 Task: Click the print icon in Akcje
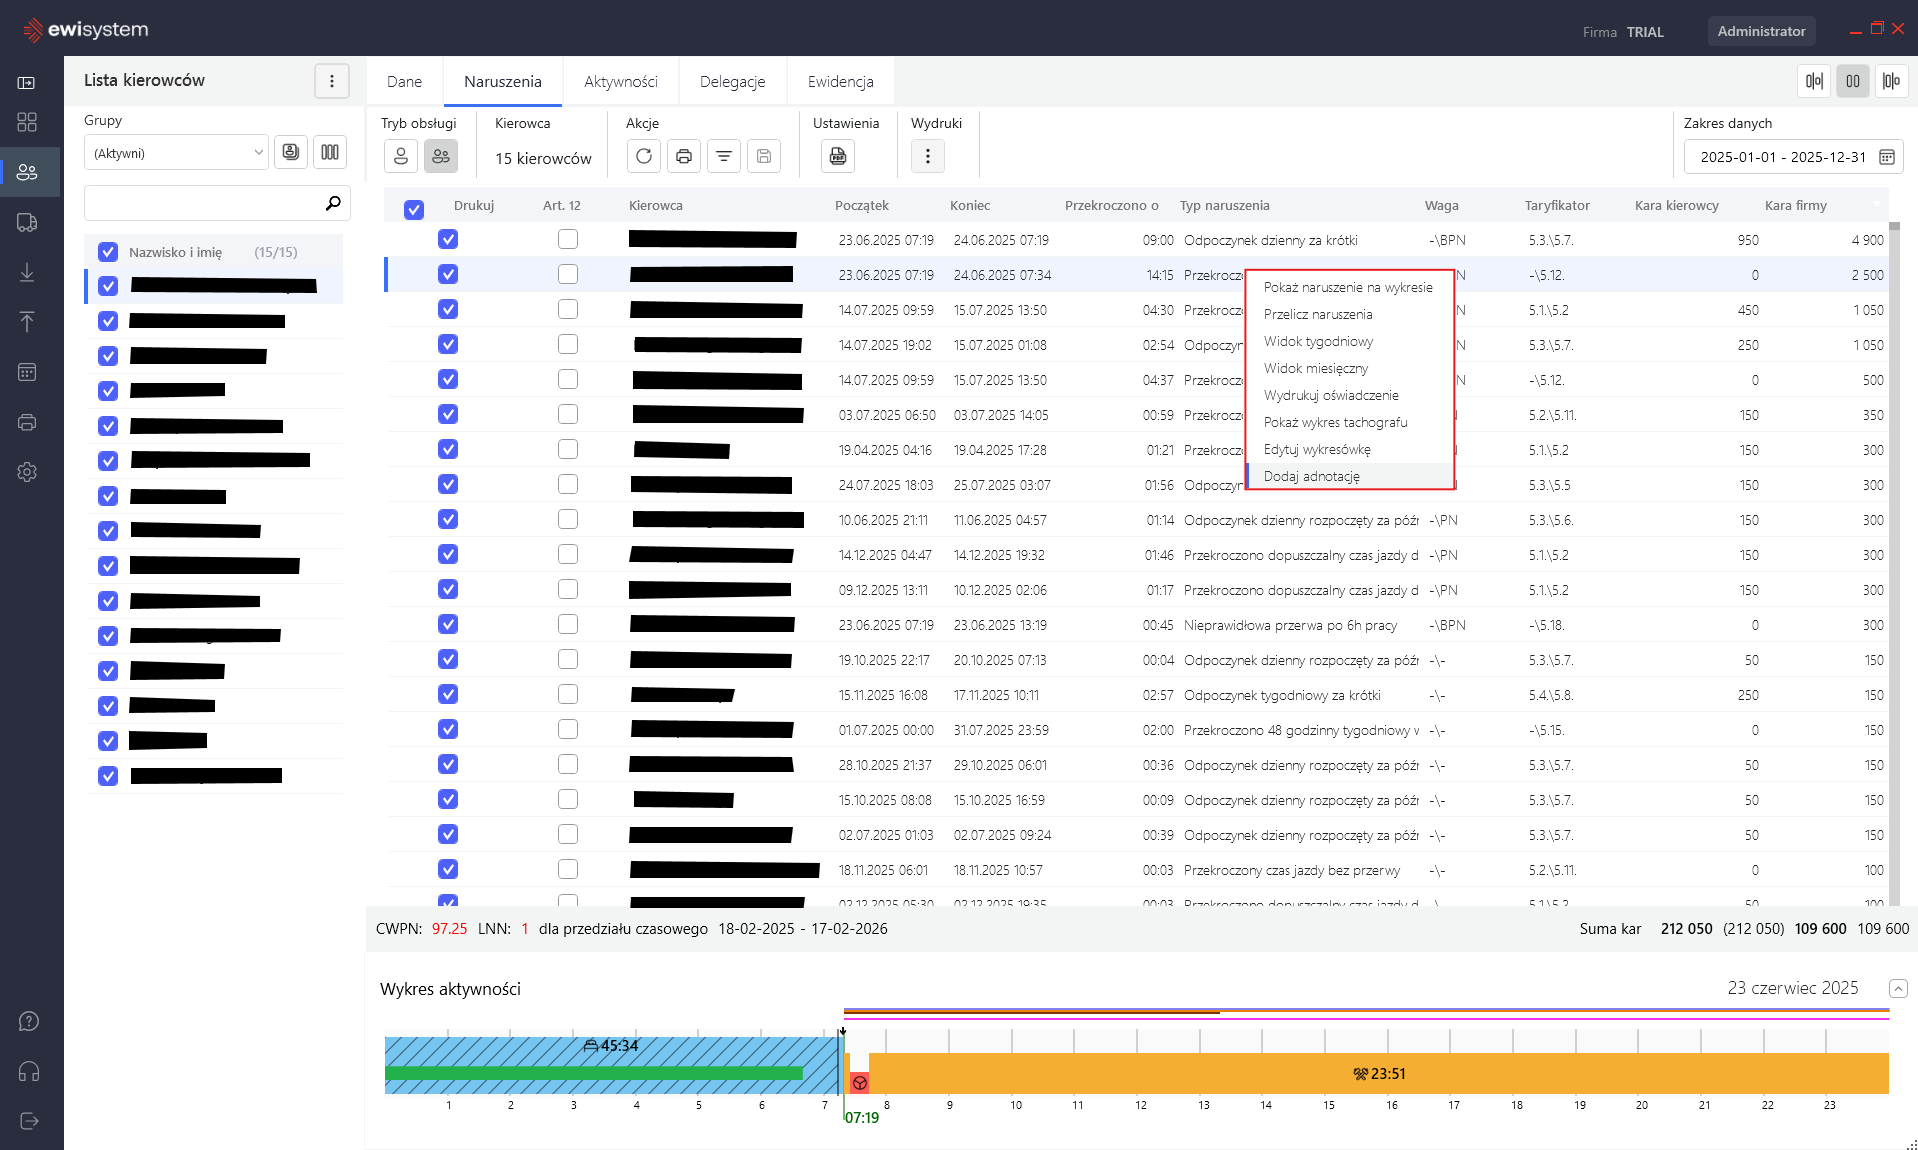click(684, 156)
